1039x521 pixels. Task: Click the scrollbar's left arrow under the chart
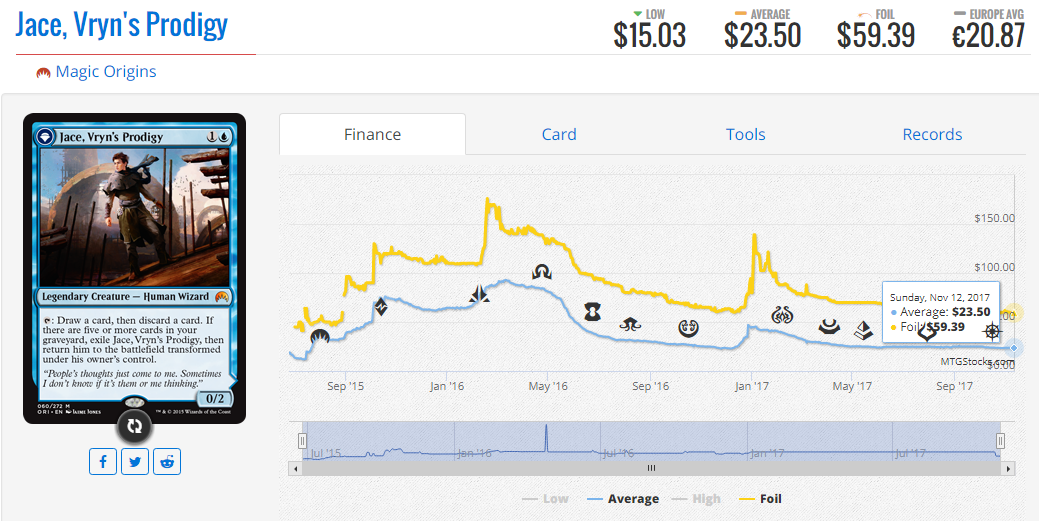pyautogui.click(x=296, y=468)
